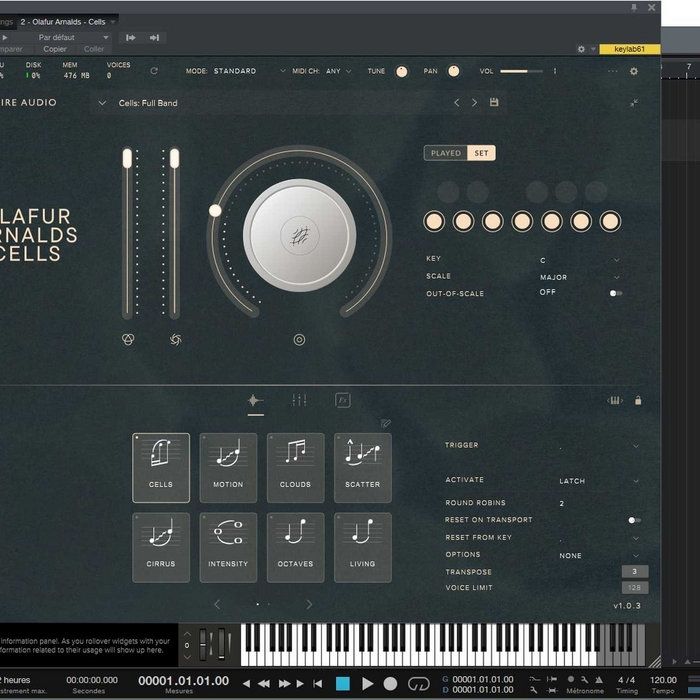Click the blue stop button
The height and width of the screenshot is (700, 700).
[x=343, y=683]
